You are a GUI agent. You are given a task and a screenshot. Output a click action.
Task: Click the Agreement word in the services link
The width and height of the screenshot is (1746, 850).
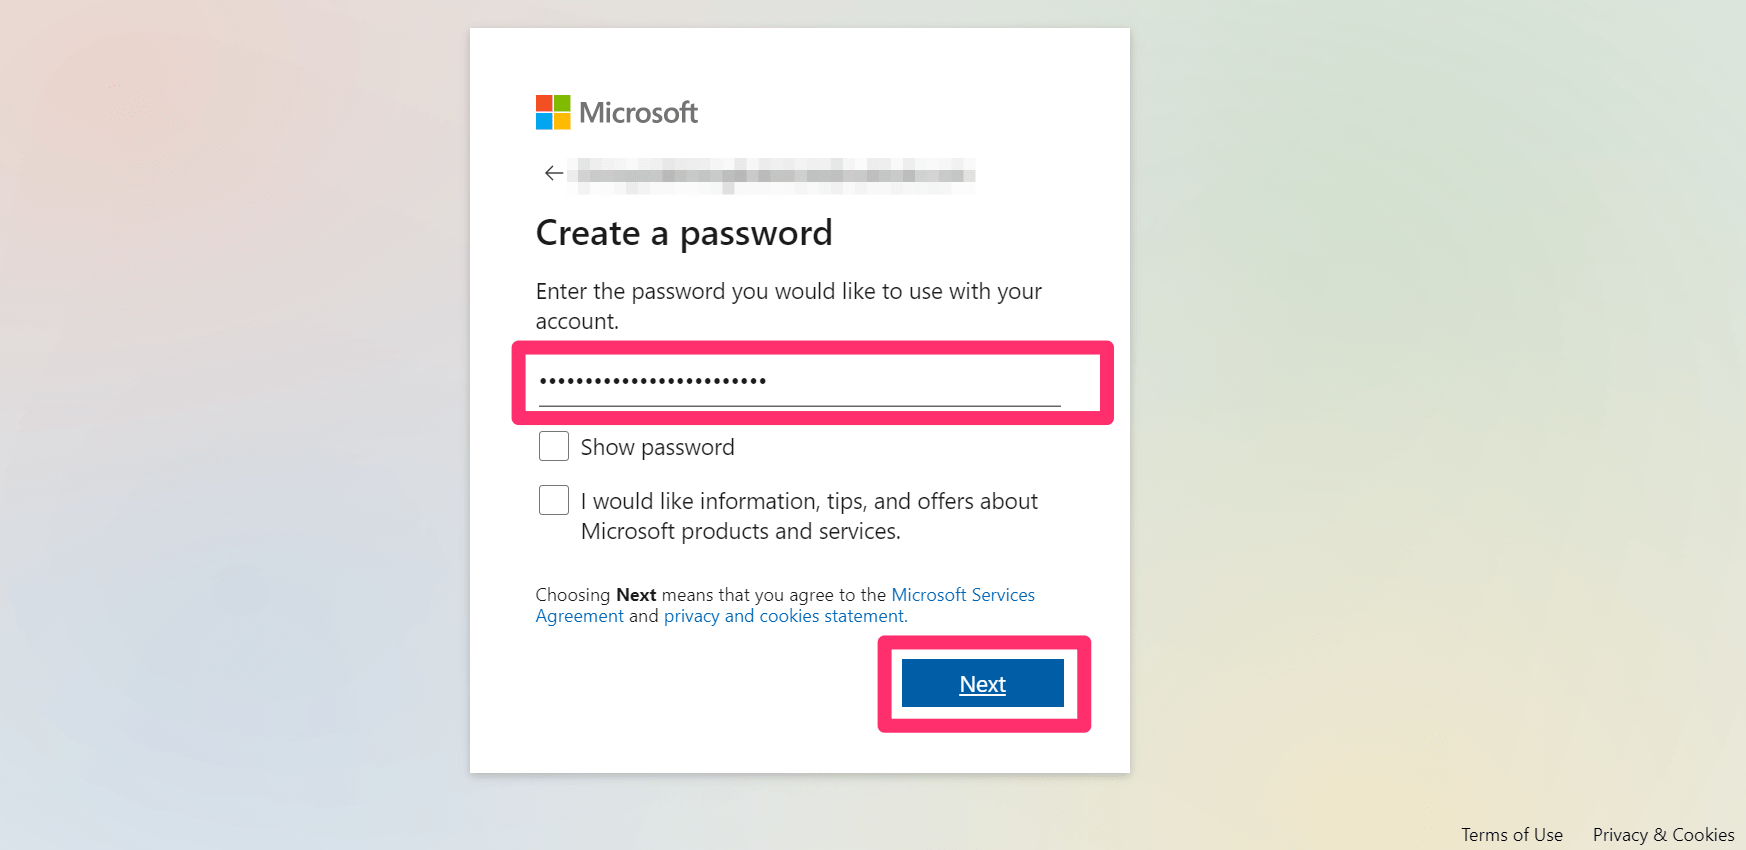coord(579,616)
